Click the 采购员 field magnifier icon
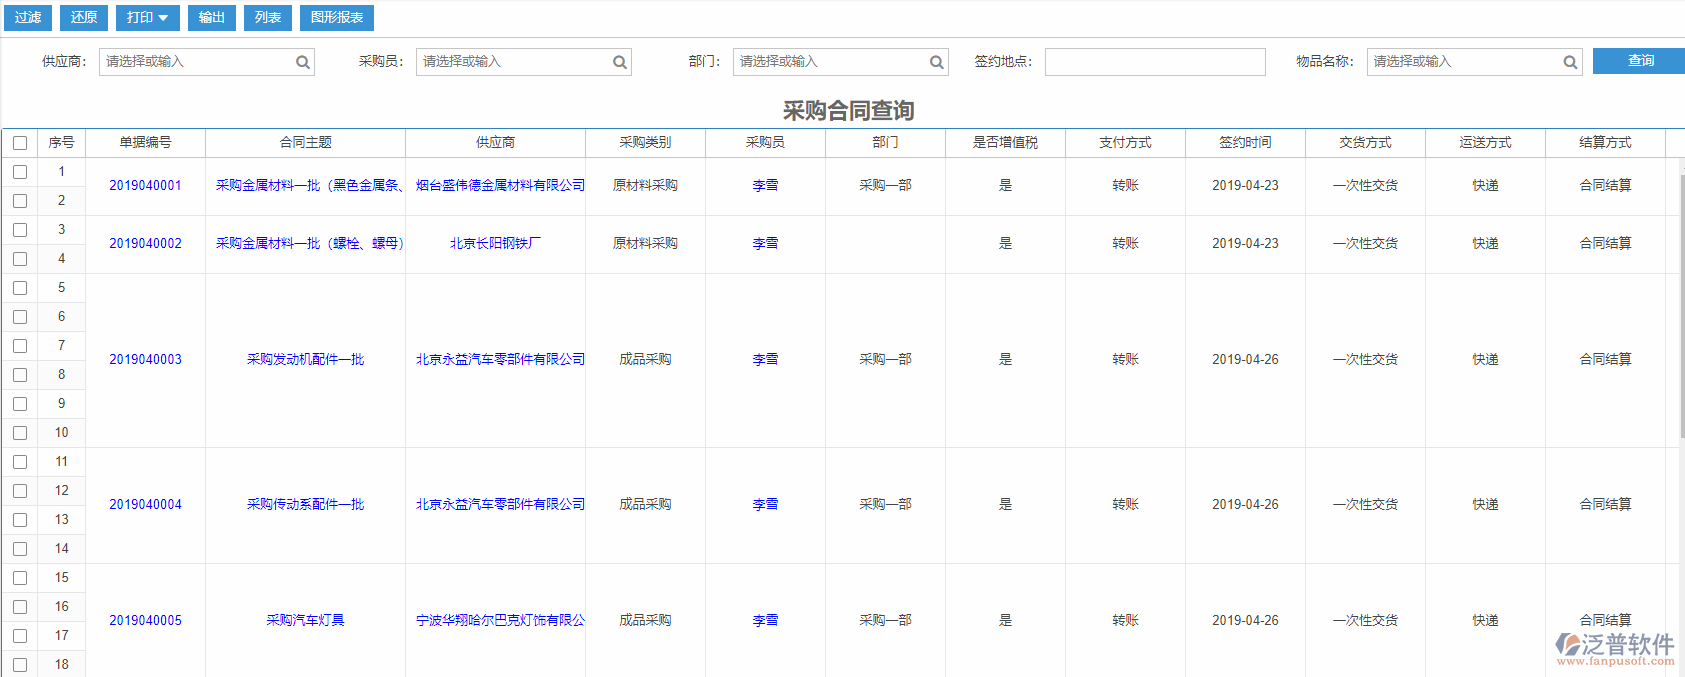This screenshot has width=1685, height=677. [619, 62]
